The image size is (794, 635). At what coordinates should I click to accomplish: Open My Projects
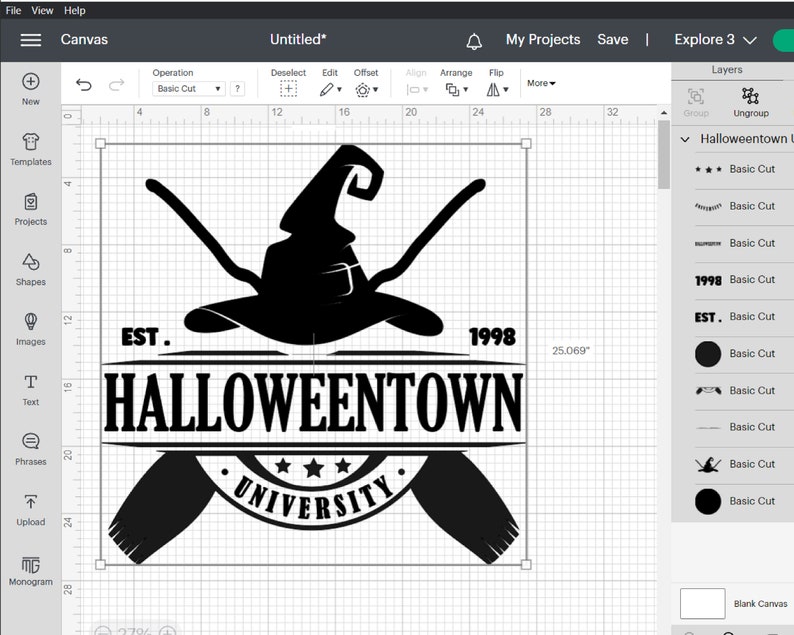click(543, 39)
